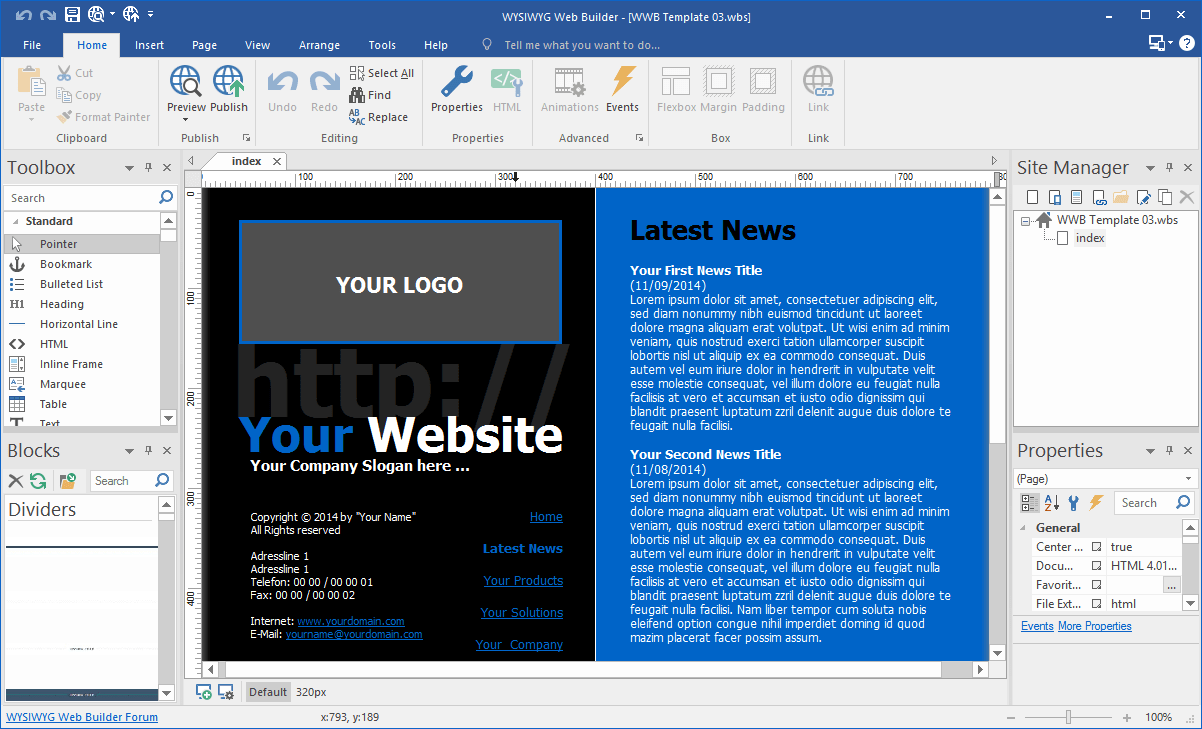Click the open folder icon in Site Manager
This screenshot has height=729, width=1202.
click(1120, 197)
